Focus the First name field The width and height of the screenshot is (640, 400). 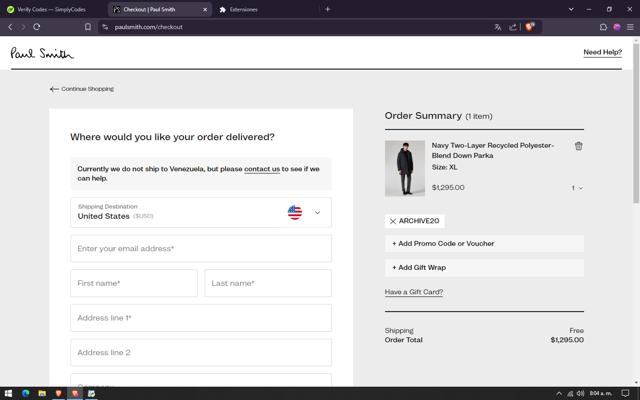pyautogui.click(x=134, y=283)
